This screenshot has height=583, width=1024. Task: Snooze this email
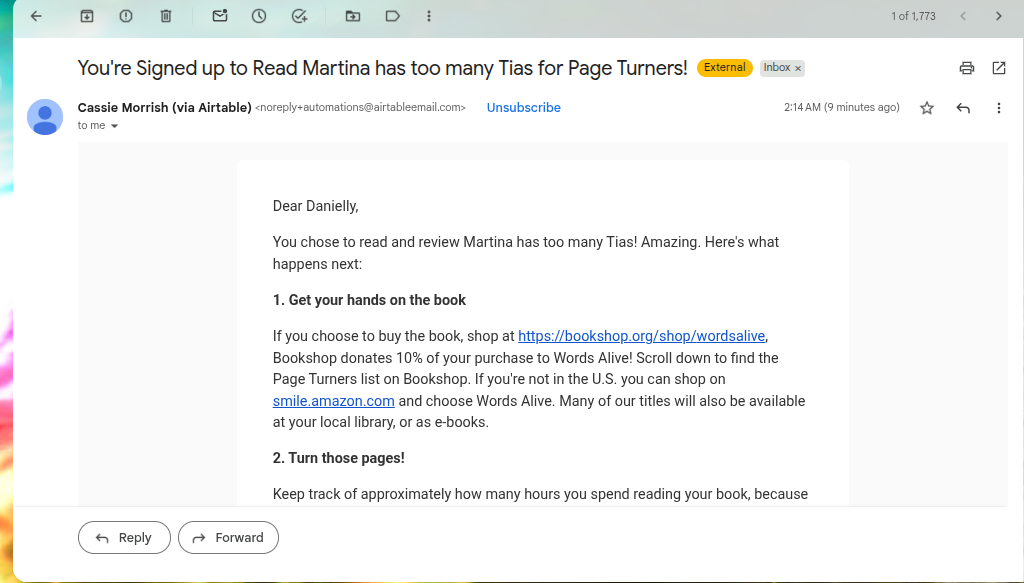[259, 16]
